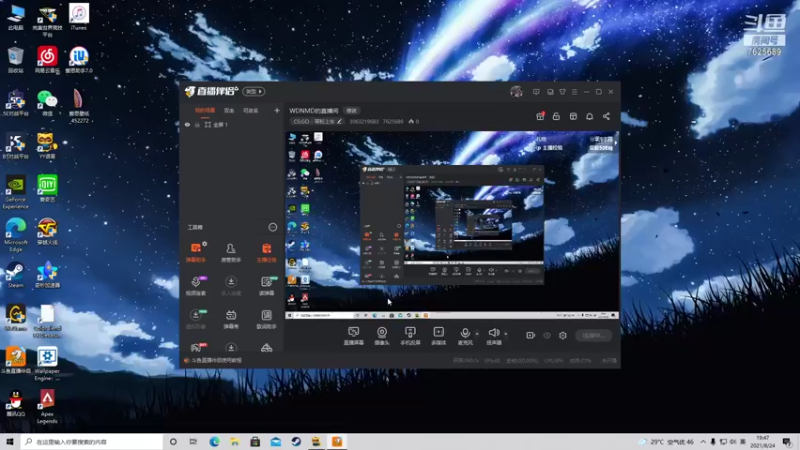Toggle visibility eye of 全屏1 source
Viewport: 800px width, 450px height.
click(x=187, y=124)
